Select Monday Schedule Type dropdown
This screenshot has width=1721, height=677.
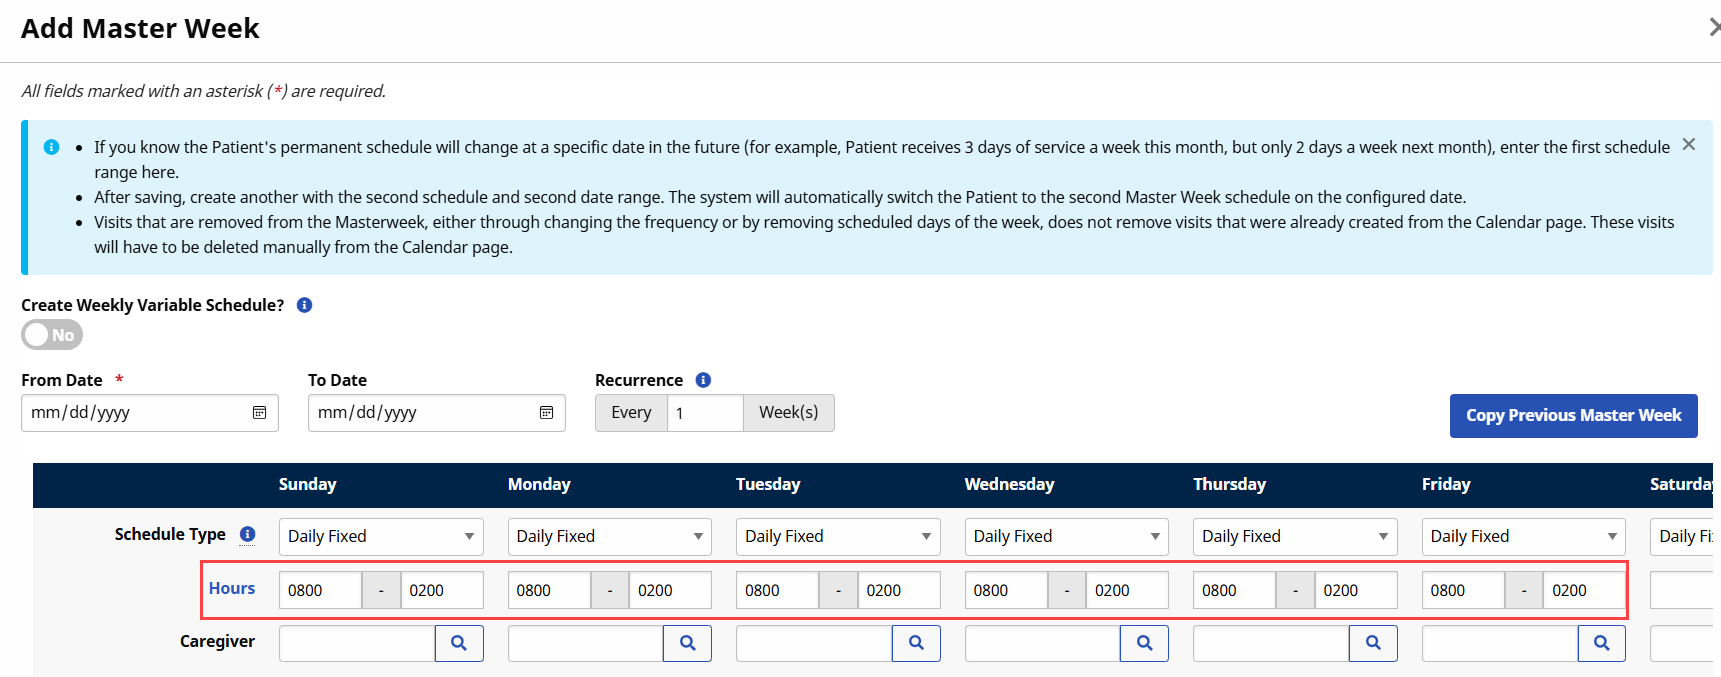pyautogui.click(x=609, y=537)
